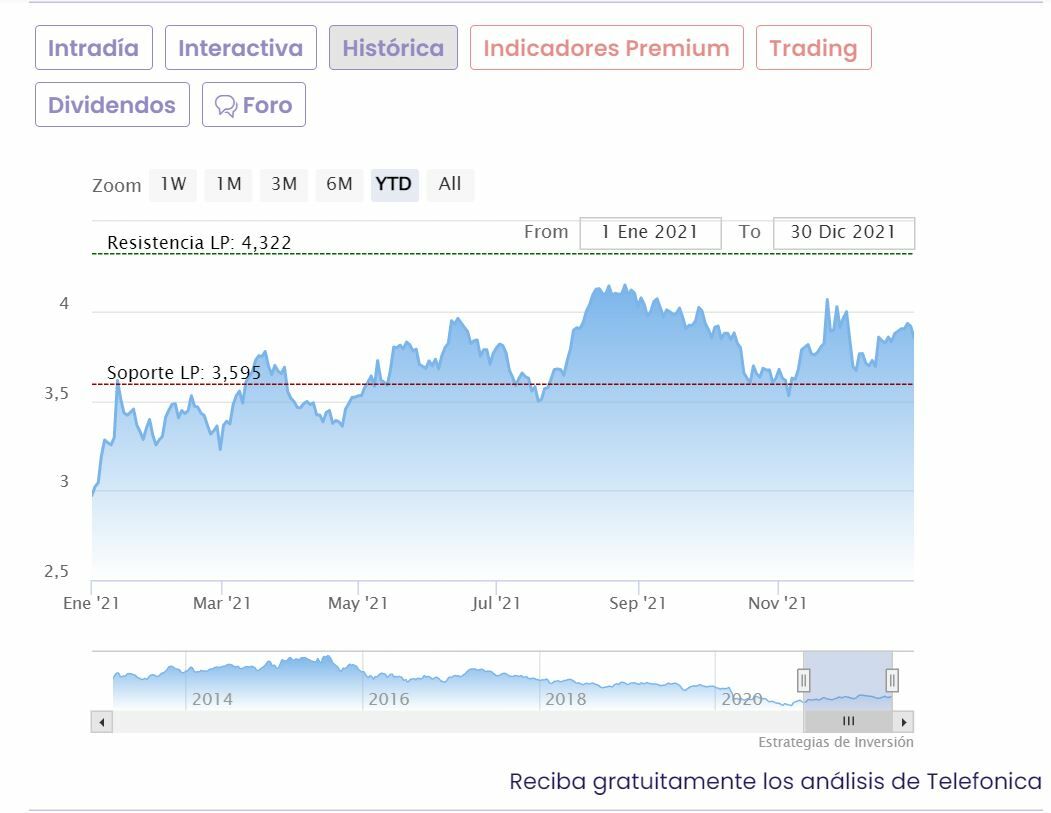The height and width of the screenshot is (813, 1051).
Task: Edit the To date field
Action: pos(843,232)
